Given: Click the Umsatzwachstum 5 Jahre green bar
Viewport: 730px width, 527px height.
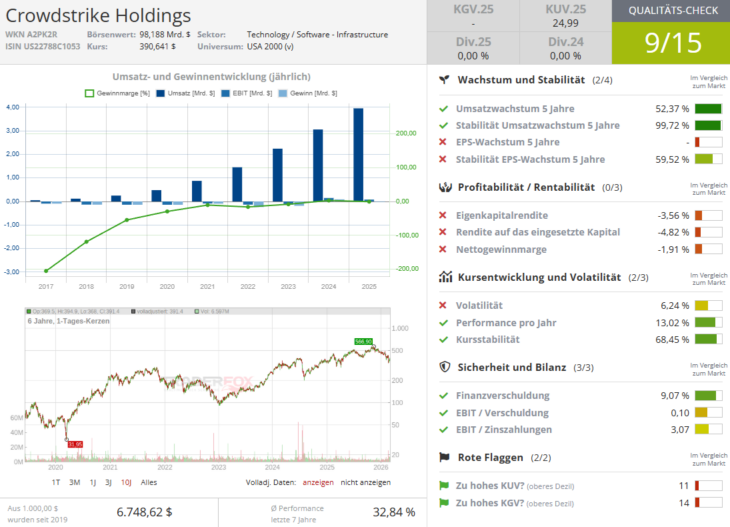Looking at the screenshot, I should pos(708,108).
